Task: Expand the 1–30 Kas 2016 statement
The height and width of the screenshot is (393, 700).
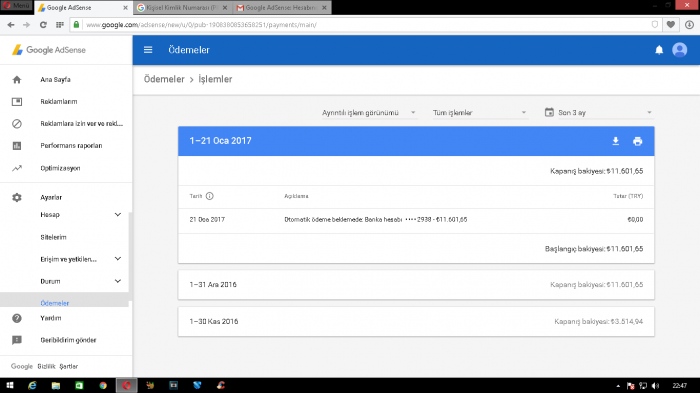Action: pyautogui.click(x=416, y=322)
